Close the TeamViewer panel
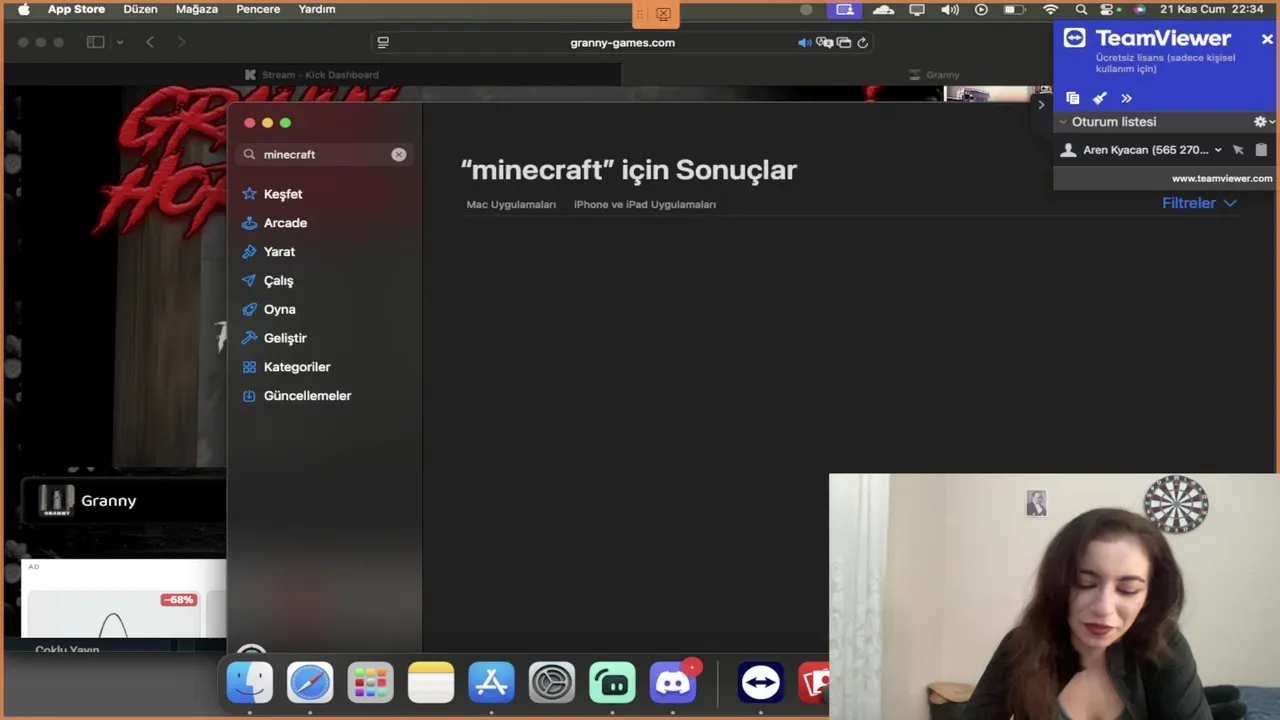 tap(1267, 39)
